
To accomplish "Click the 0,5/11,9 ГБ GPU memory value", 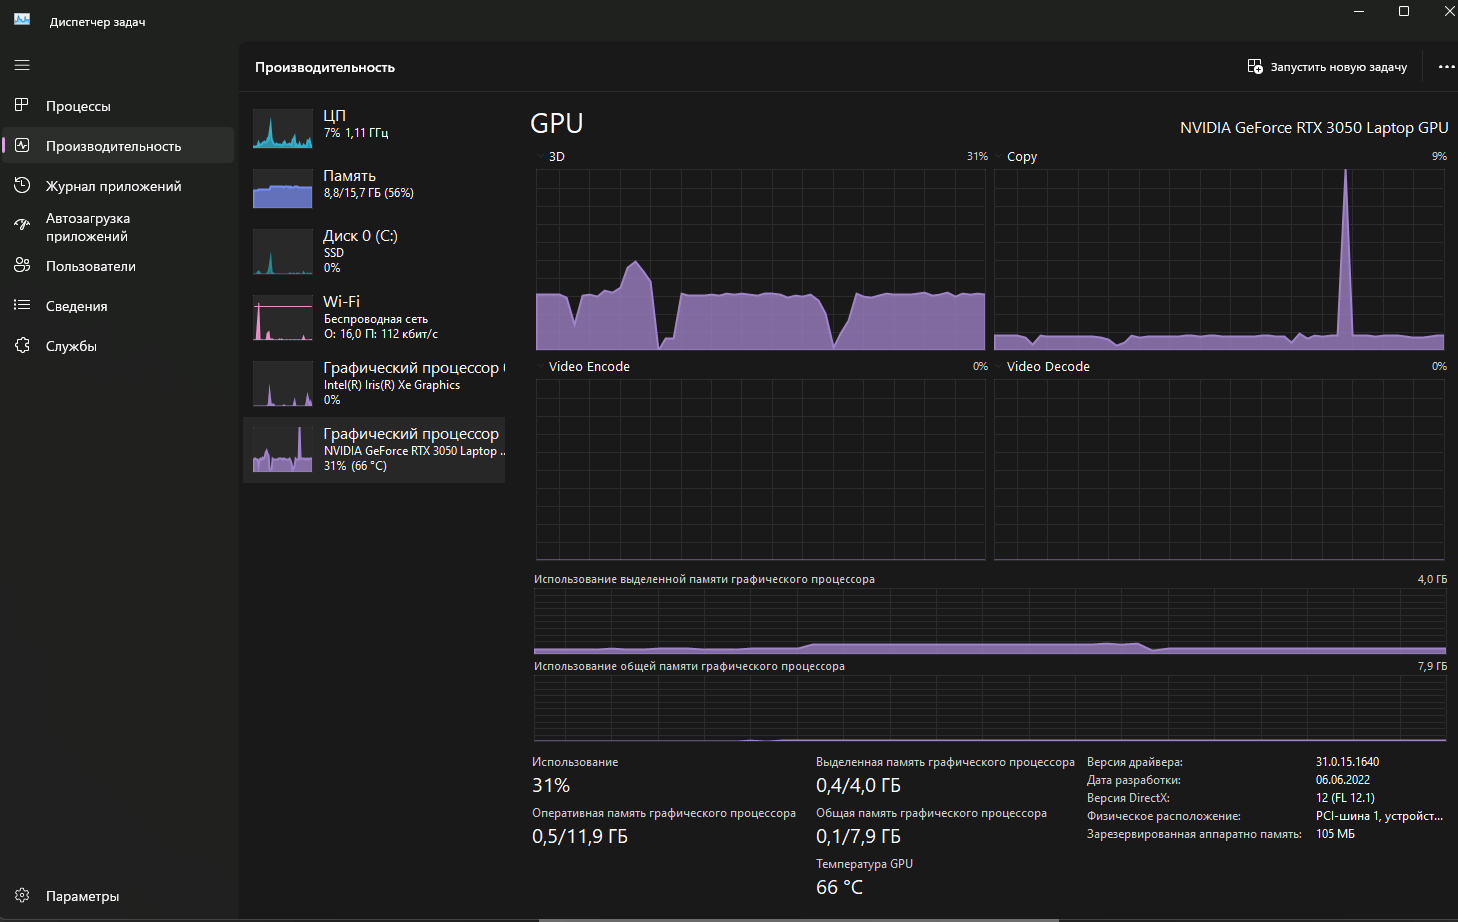I will (x=580, y=837).
